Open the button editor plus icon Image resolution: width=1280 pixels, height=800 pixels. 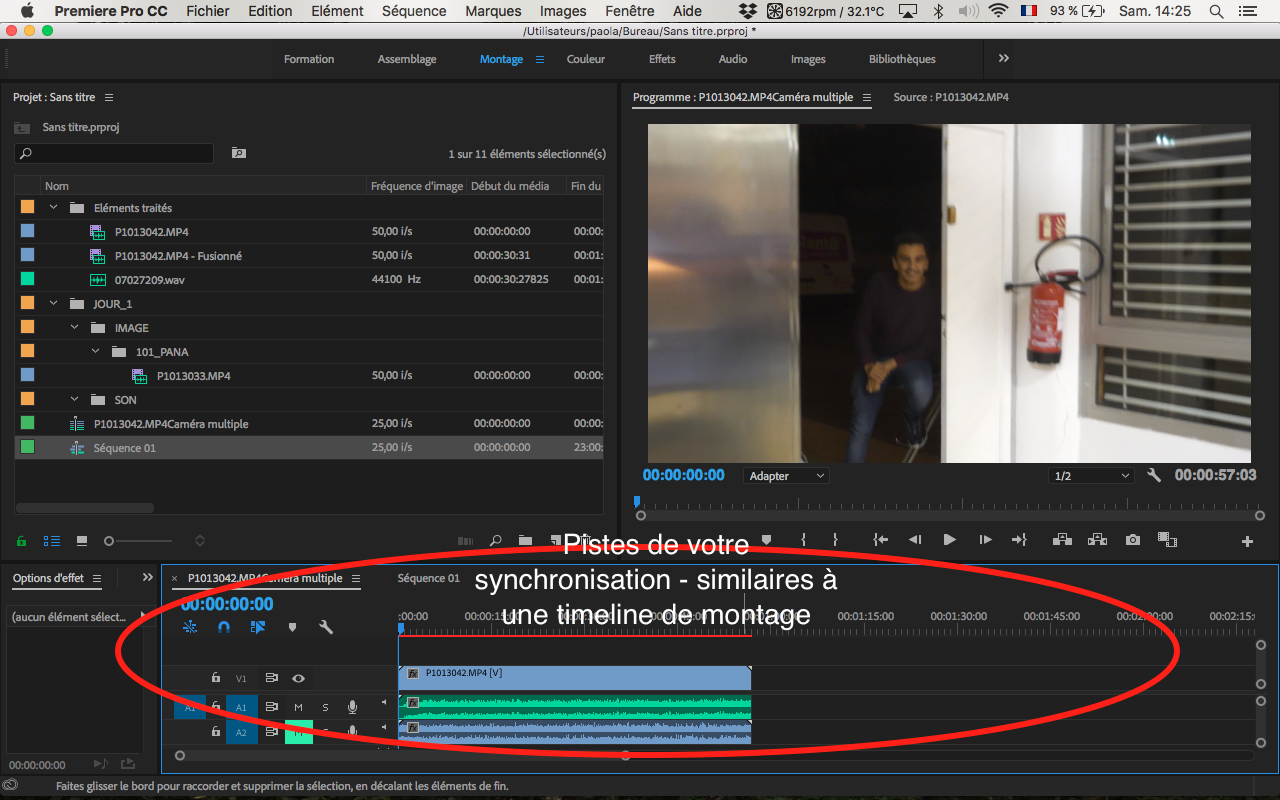point(1247,542)
